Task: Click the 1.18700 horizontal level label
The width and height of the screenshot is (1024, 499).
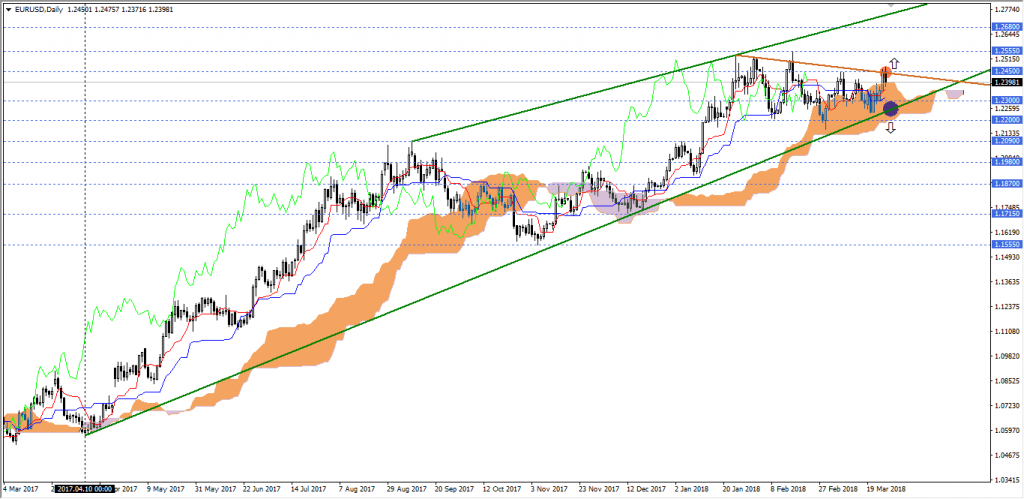Action: 1005,184
